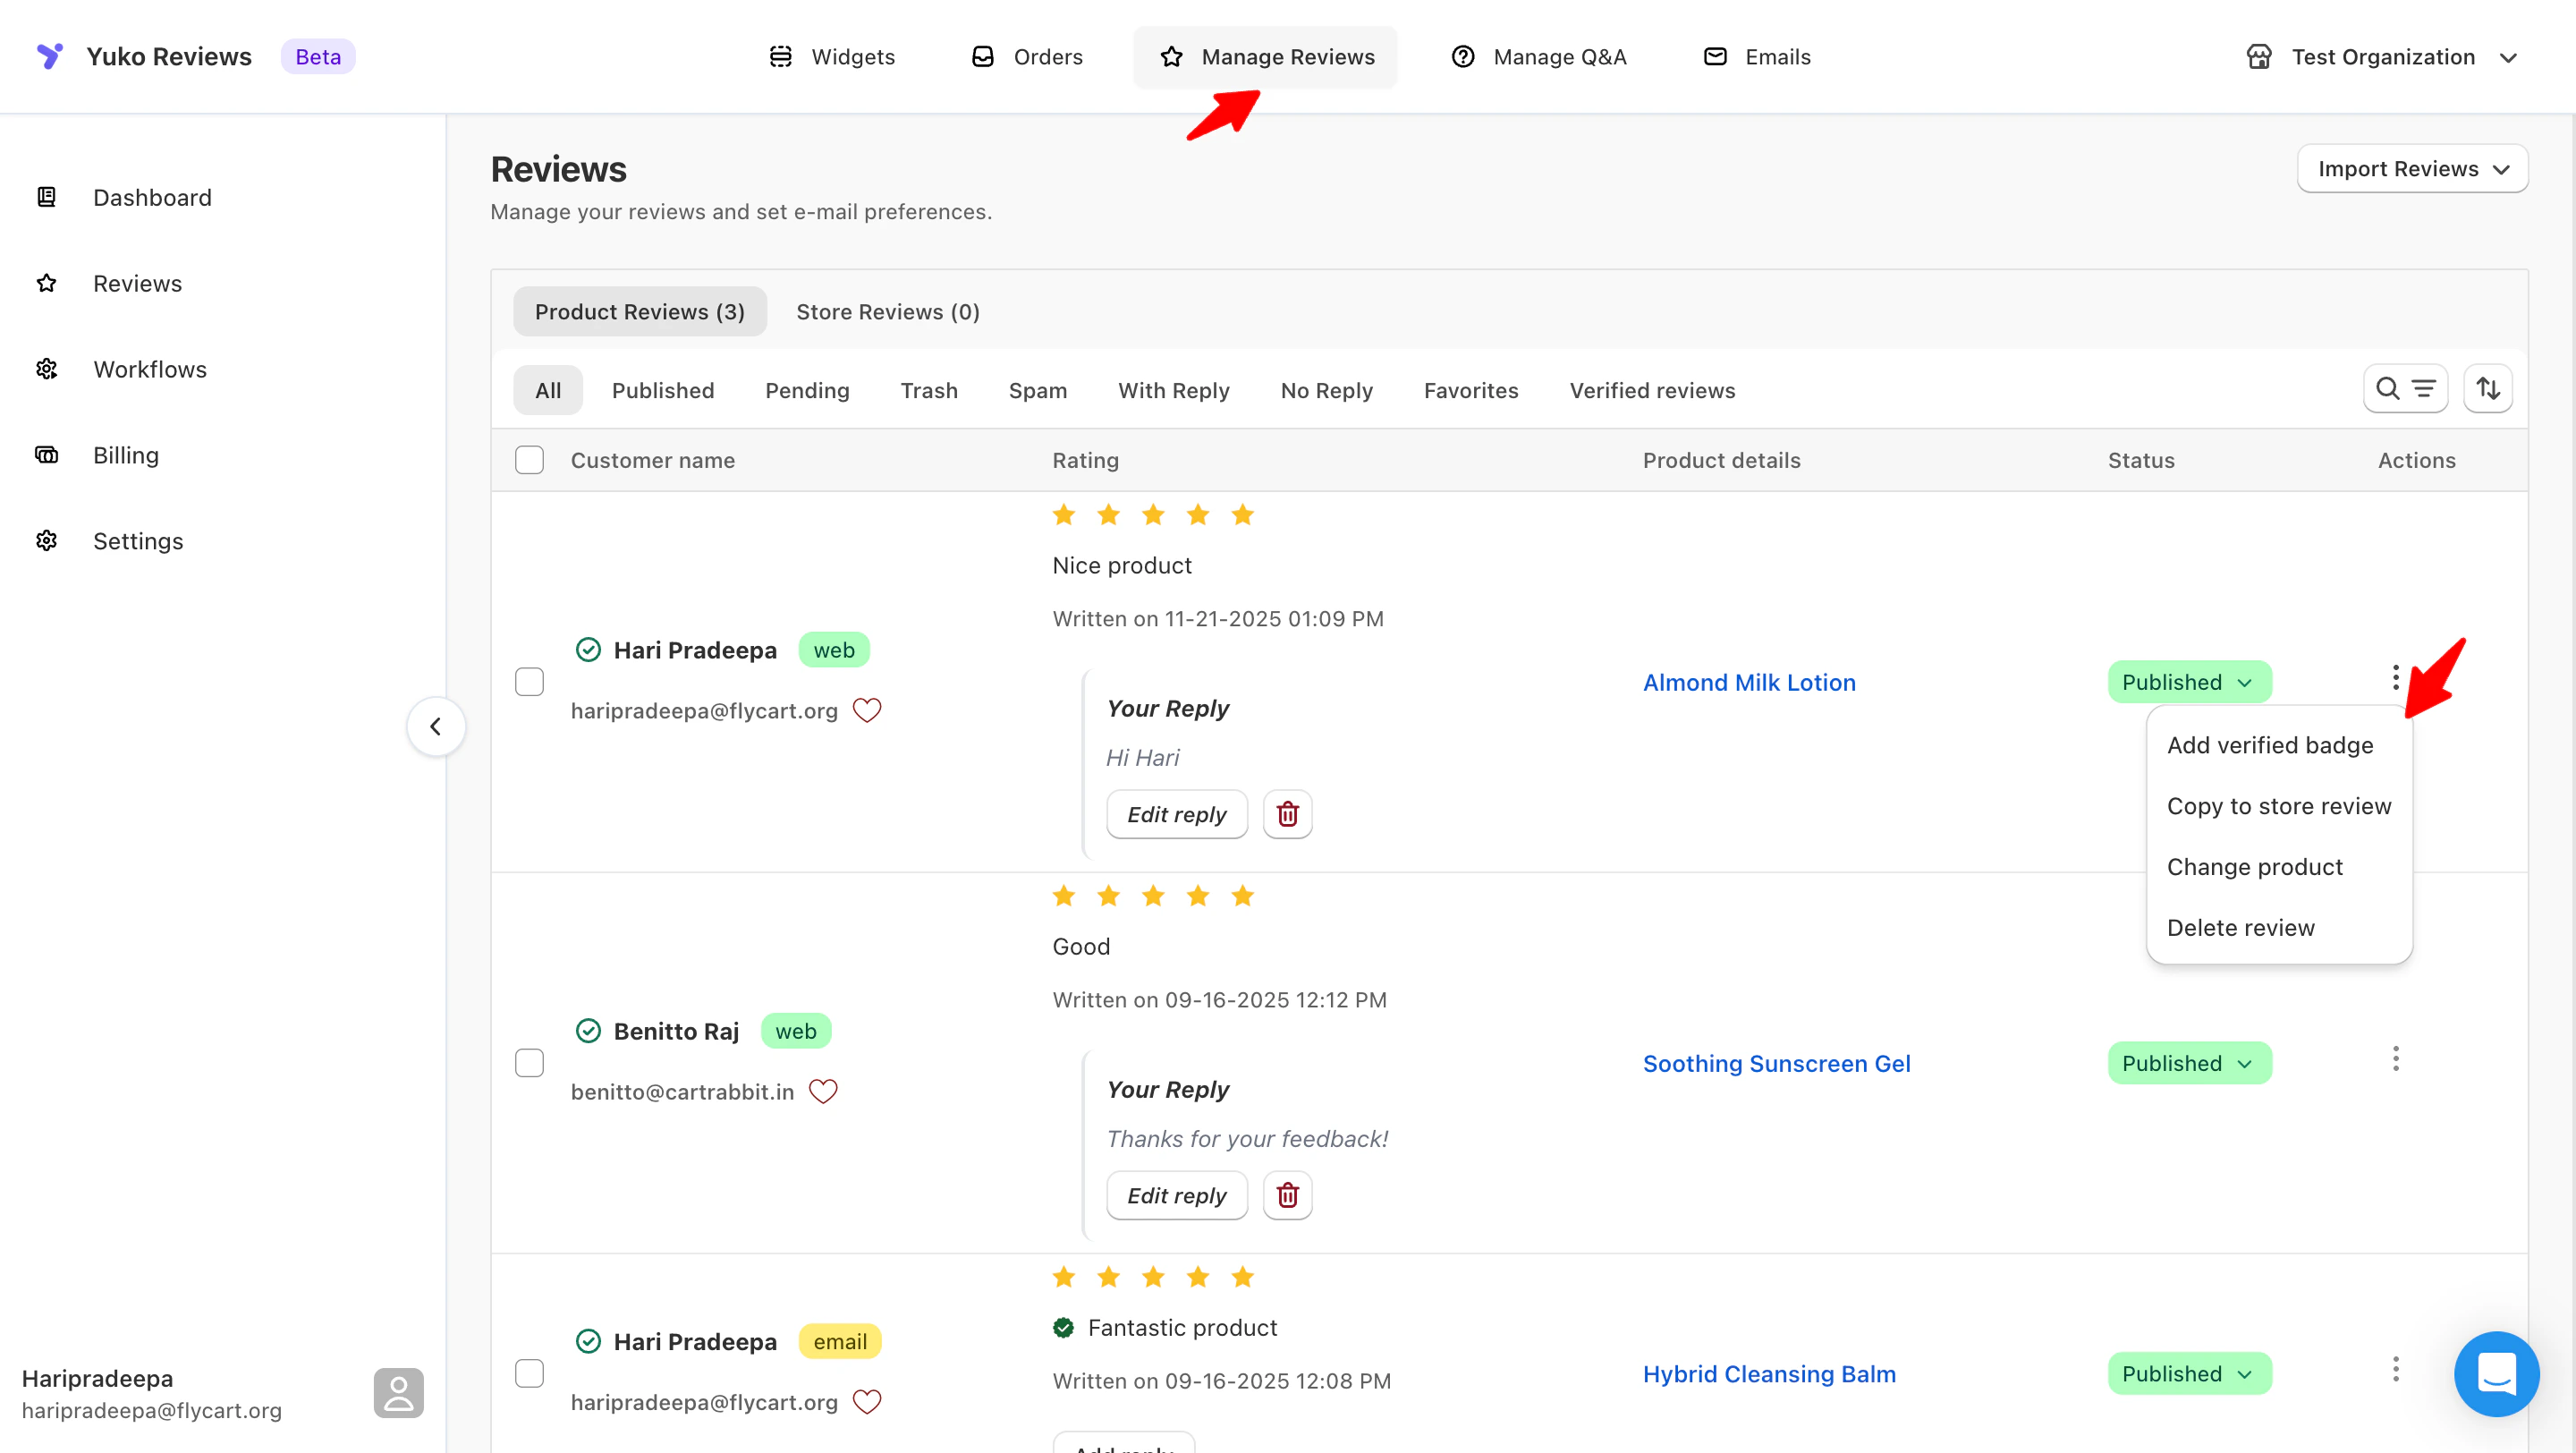Open actions menu for Soothing Sunscreen Gel
The image size is (2576, 1453).
pyautogui.click(x=2395, y=1059)
